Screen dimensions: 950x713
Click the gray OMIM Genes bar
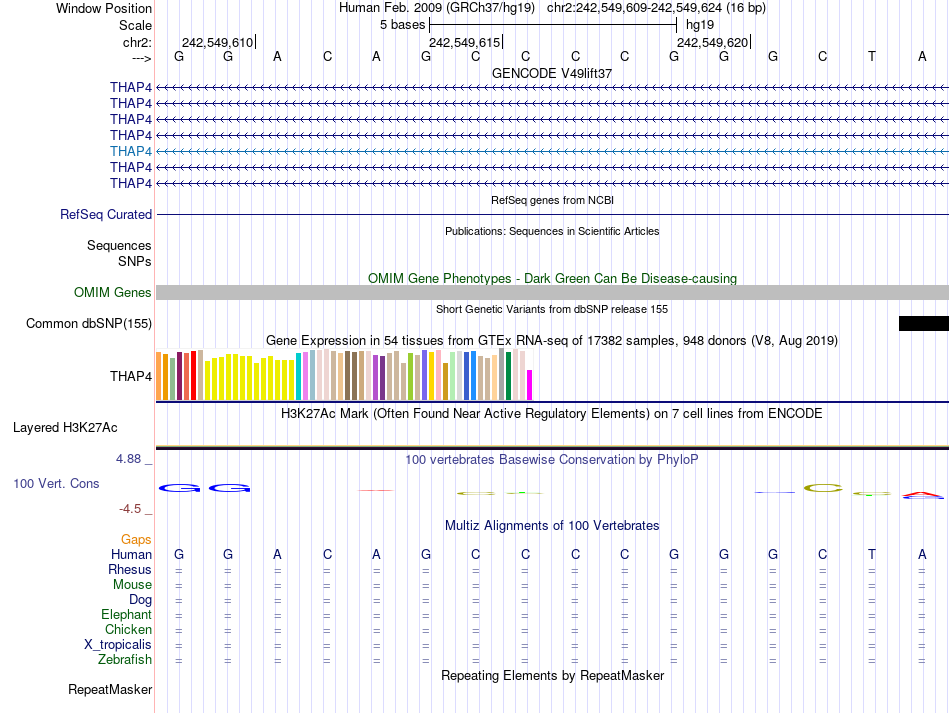point(552,293)
